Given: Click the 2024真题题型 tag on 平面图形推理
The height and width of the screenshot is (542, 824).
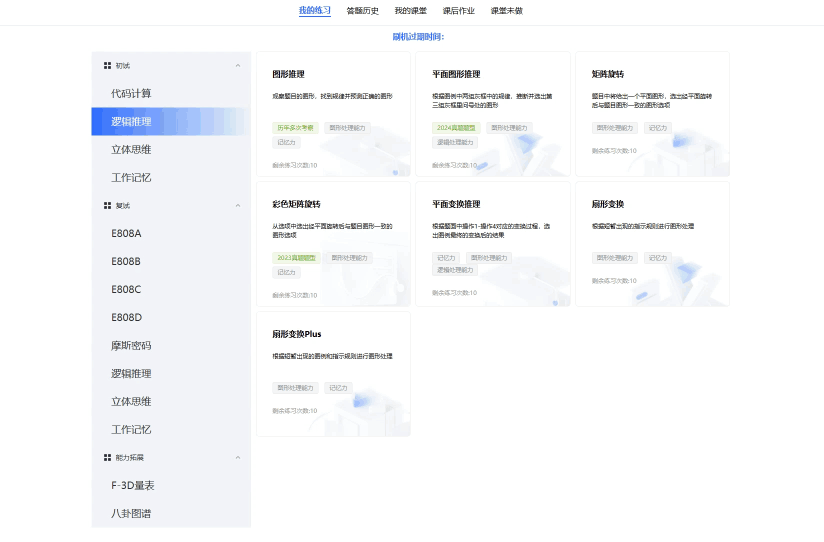Looking at the screenshot, I should (x=456, y=128).
